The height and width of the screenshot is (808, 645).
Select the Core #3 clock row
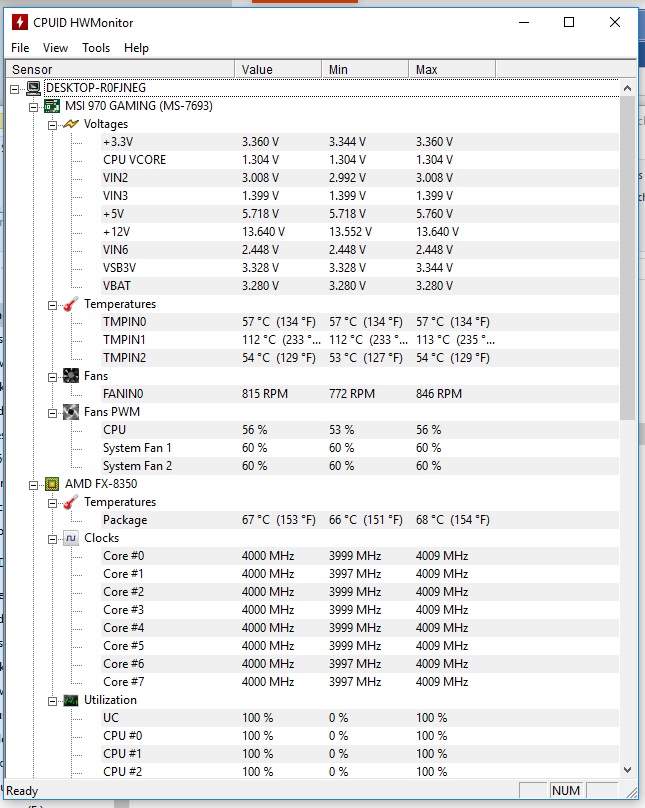coord(360,610)
